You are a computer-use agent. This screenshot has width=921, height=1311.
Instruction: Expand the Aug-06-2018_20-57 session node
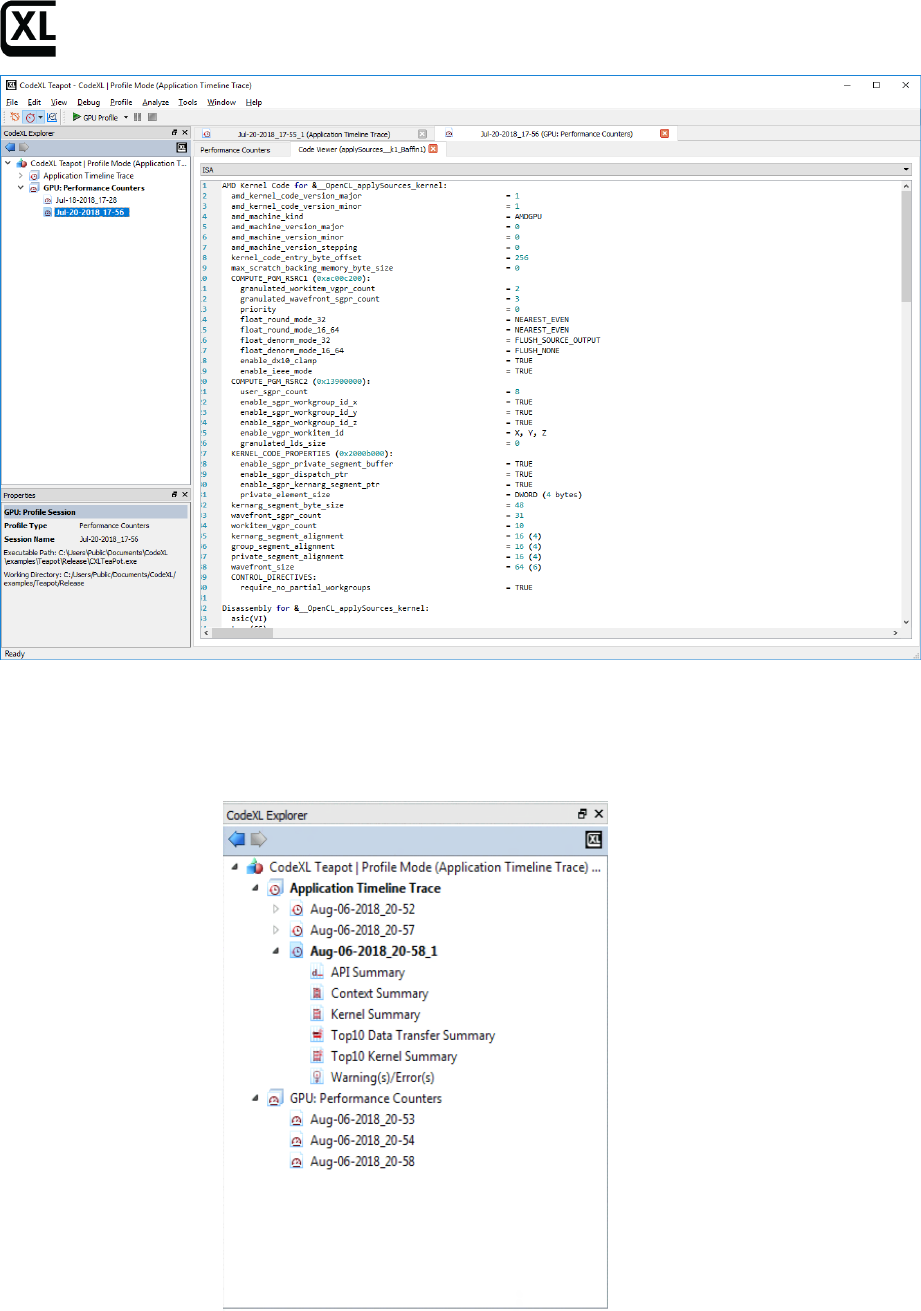(x=277, y=930)
